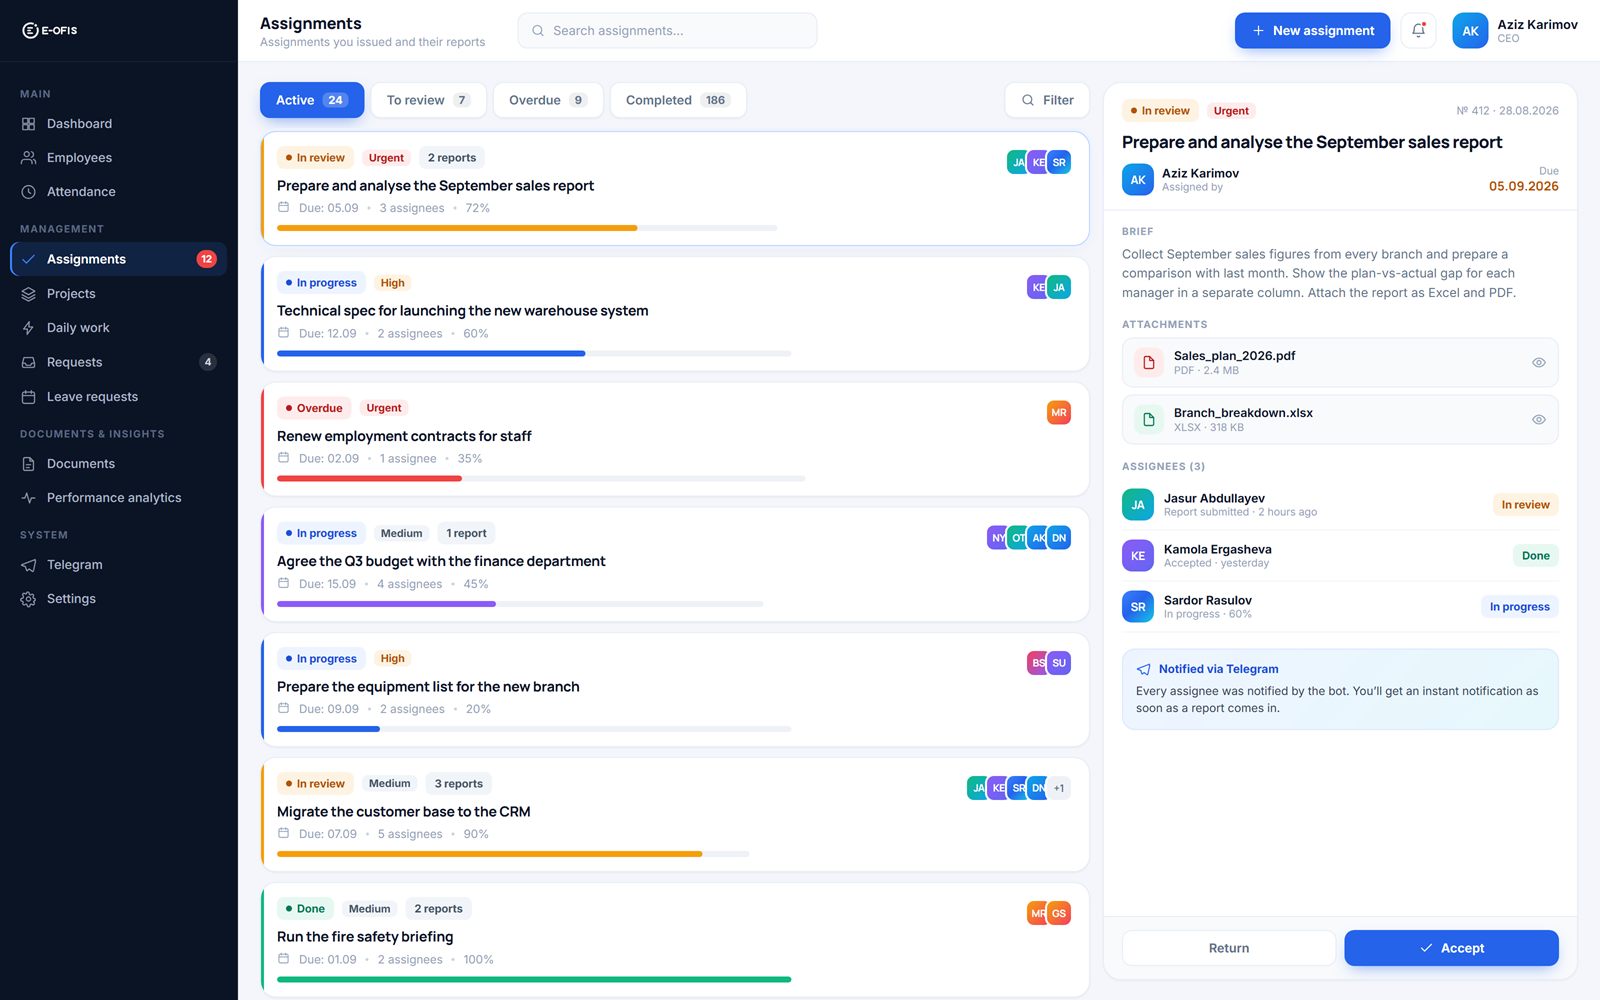Preview Branch_breakdown.xlsx with the eye icon
Viewport: 1600px width, 1000px height.
(1539, 420)
